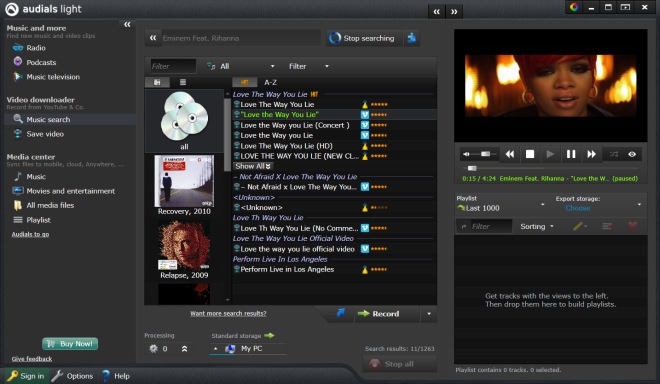Click the Stop all button
This screenshot has width=660, height=384.
pyautogui.click(x=399, y=364)
